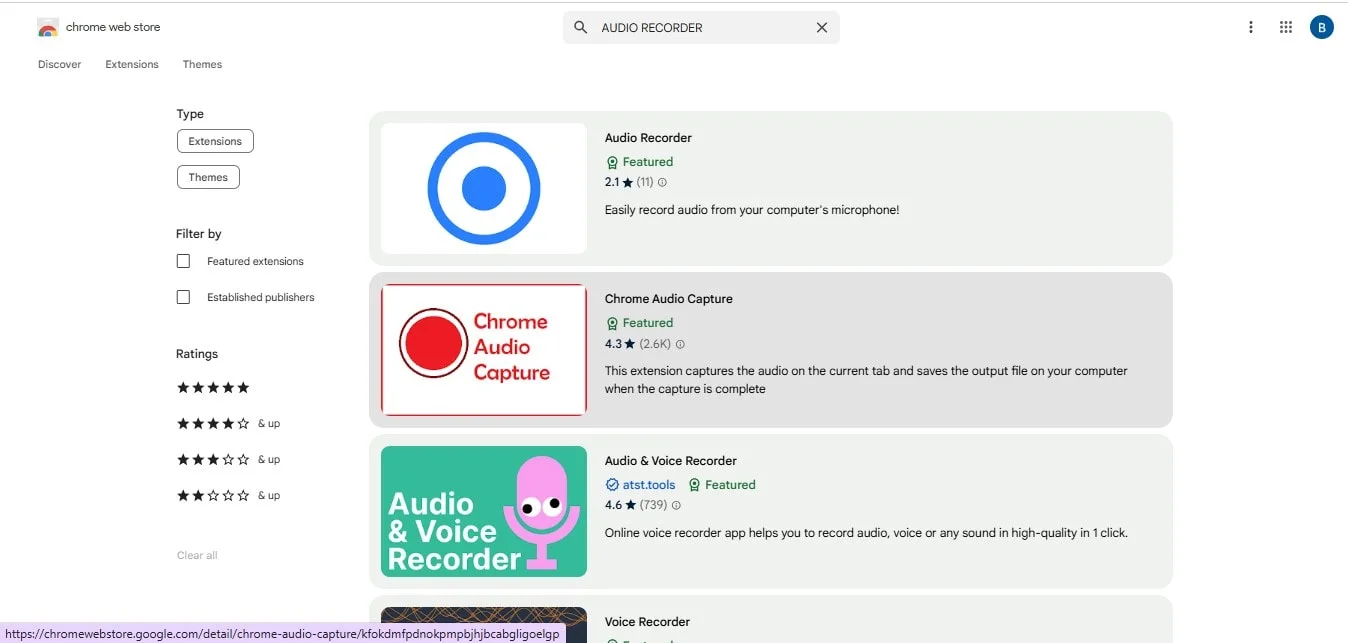Screen dimensions: 1348x643
Task: Click the Chrome Web Store rainbow logo
Action: click(48, 28)
